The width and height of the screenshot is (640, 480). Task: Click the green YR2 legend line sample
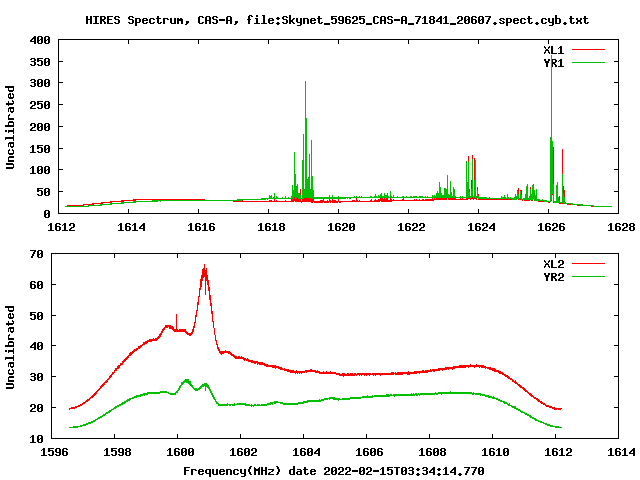[588, 277]
